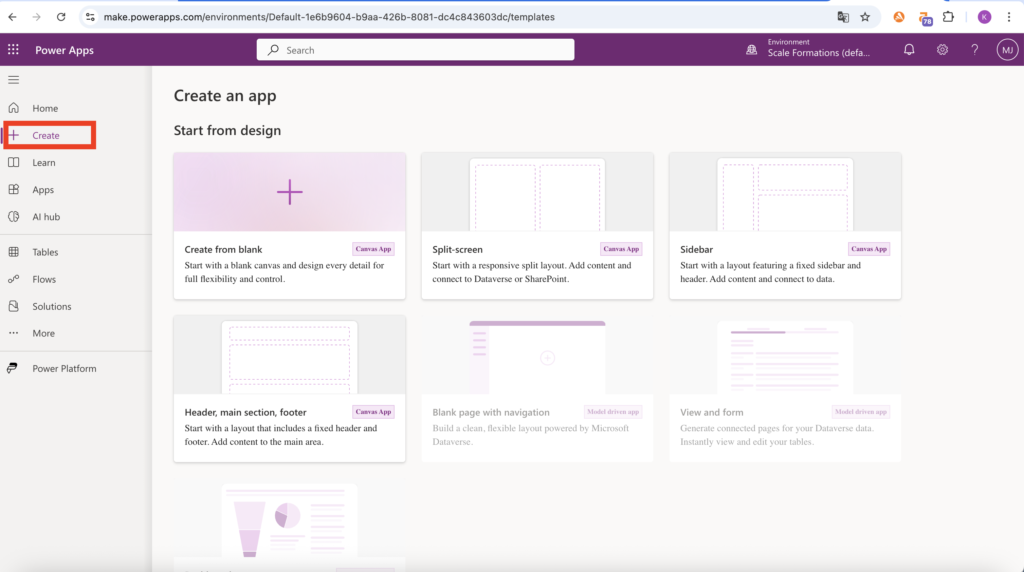The width and height of the screenshot is (1024, 572).
Task: Open the notifications bell
Action: click(x=909, y=50)
